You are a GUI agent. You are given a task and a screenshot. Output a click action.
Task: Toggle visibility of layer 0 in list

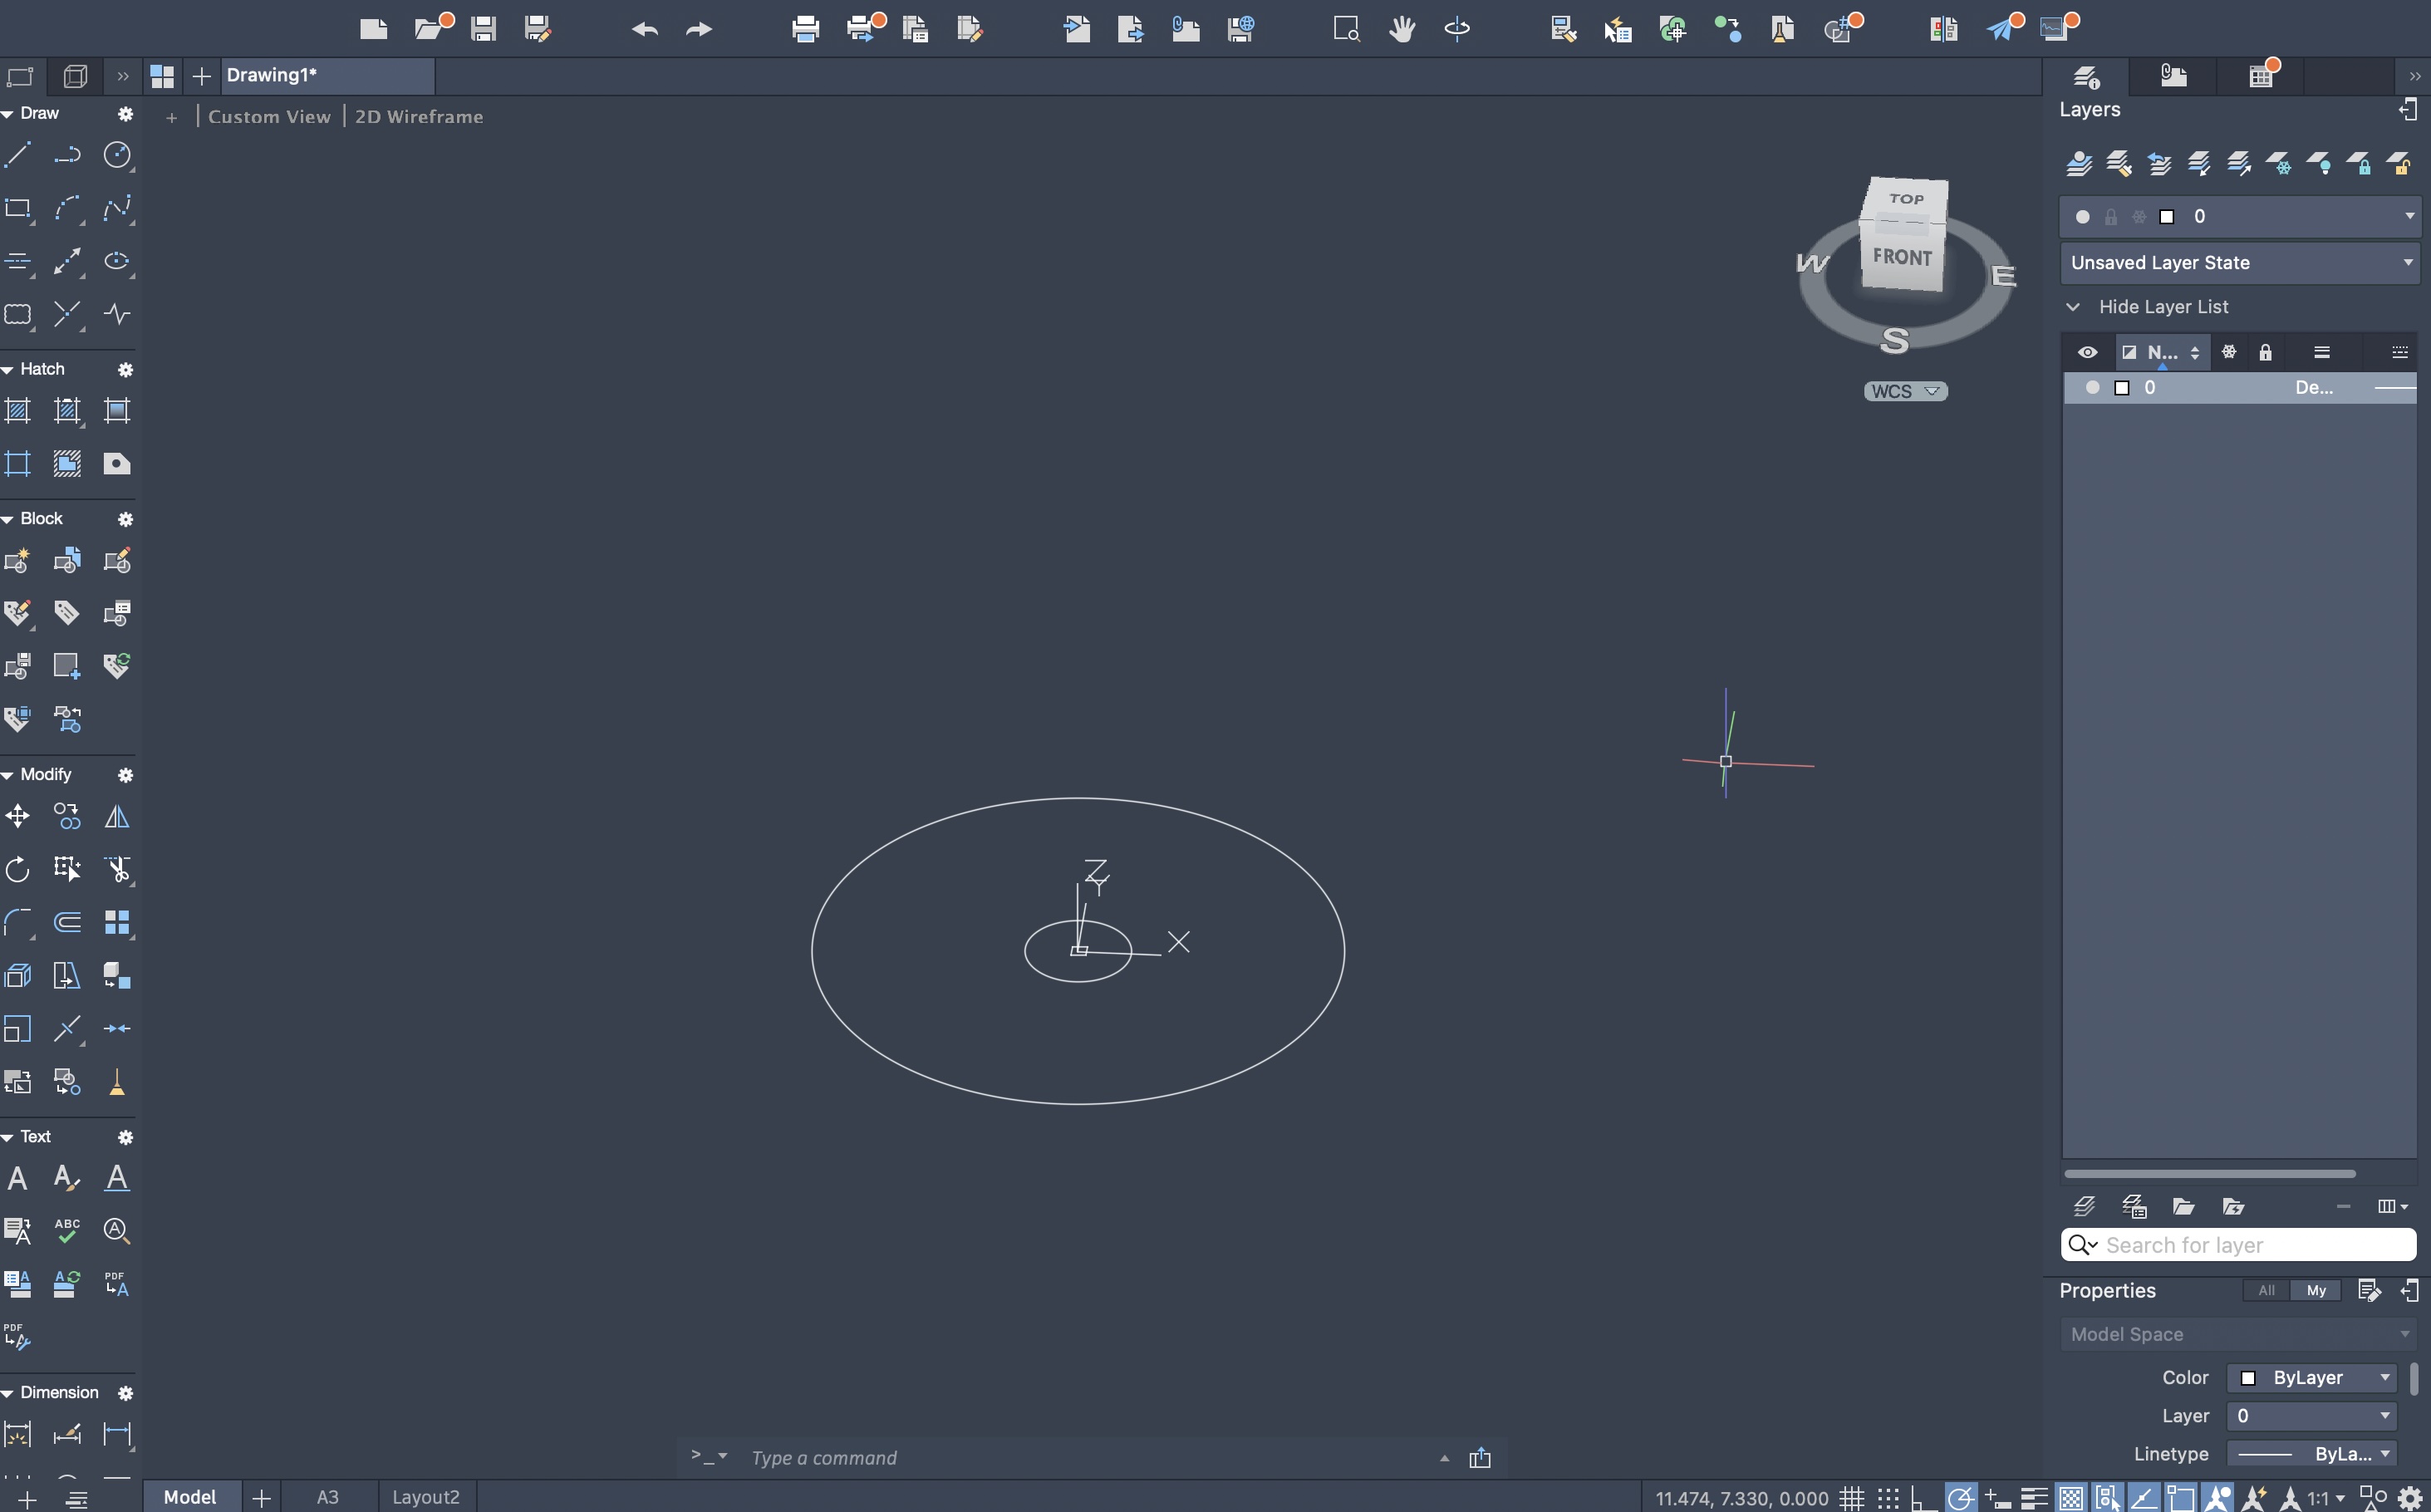pos(2092,388)
